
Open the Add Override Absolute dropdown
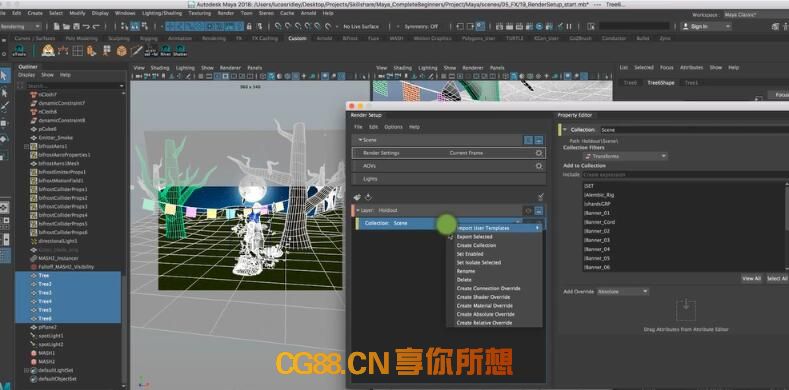click(622, 291)
